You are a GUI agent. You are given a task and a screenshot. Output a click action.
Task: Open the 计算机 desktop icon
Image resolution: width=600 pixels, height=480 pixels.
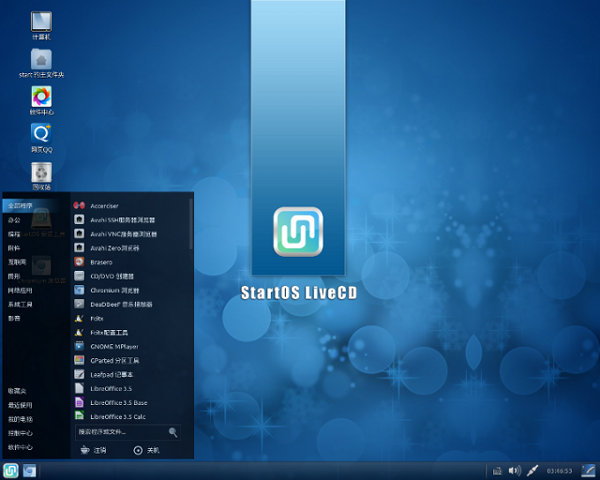pyautogui.click(x=41, y=21)
